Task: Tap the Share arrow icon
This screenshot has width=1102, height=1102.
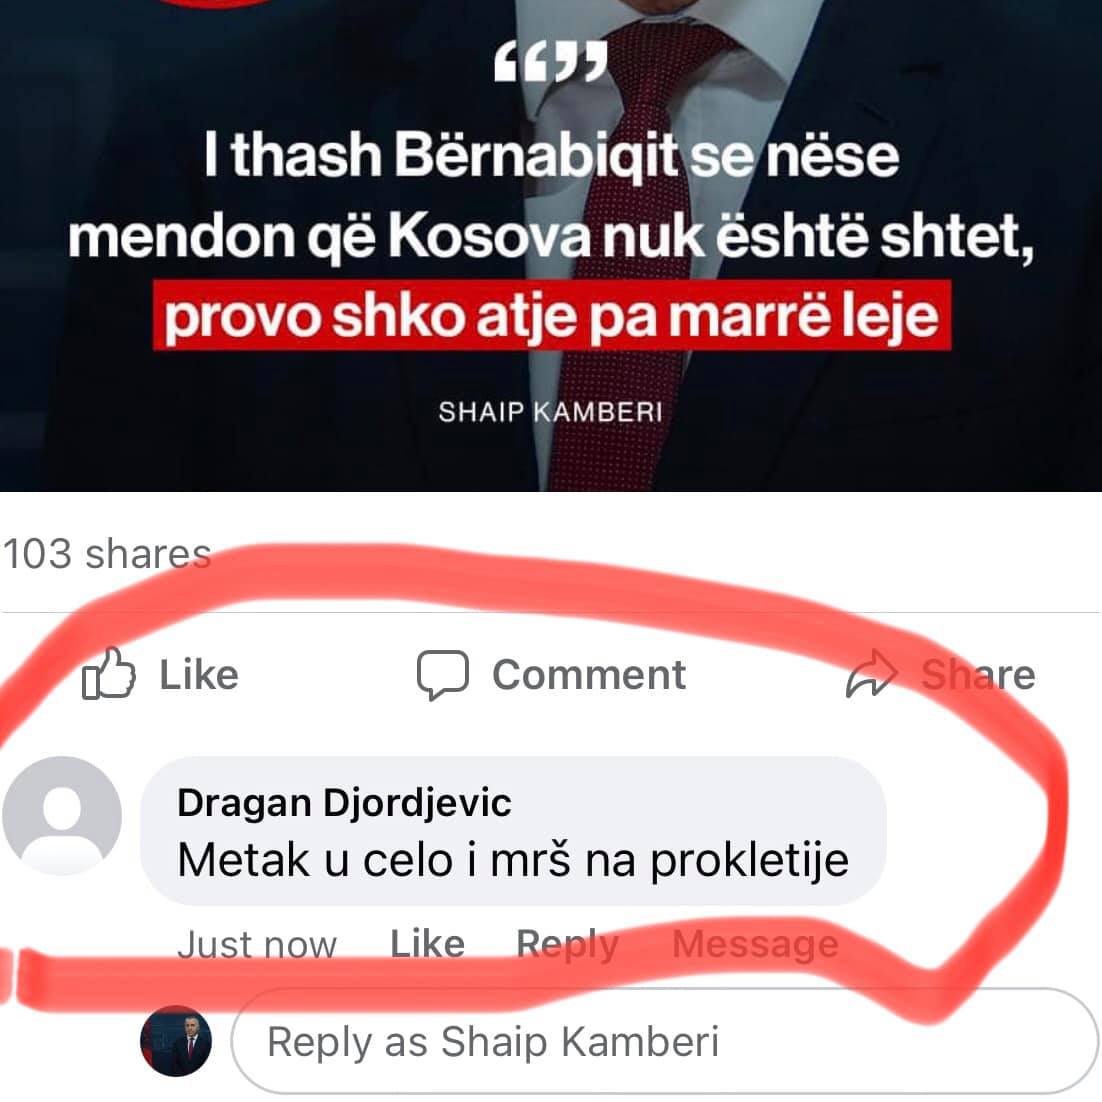Action: point(871,674)
